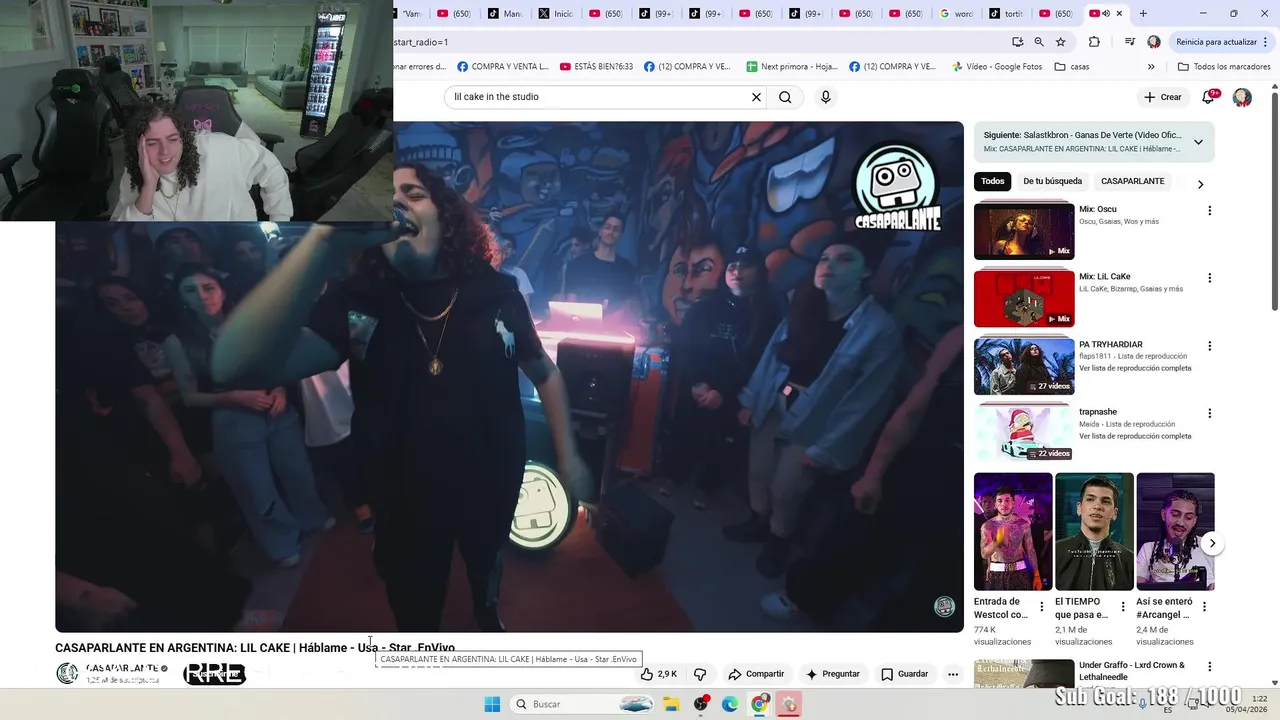This screenshot has width=1280, height=720.
Task: Open Chrome from the taskbar
Action: (759, 705)
